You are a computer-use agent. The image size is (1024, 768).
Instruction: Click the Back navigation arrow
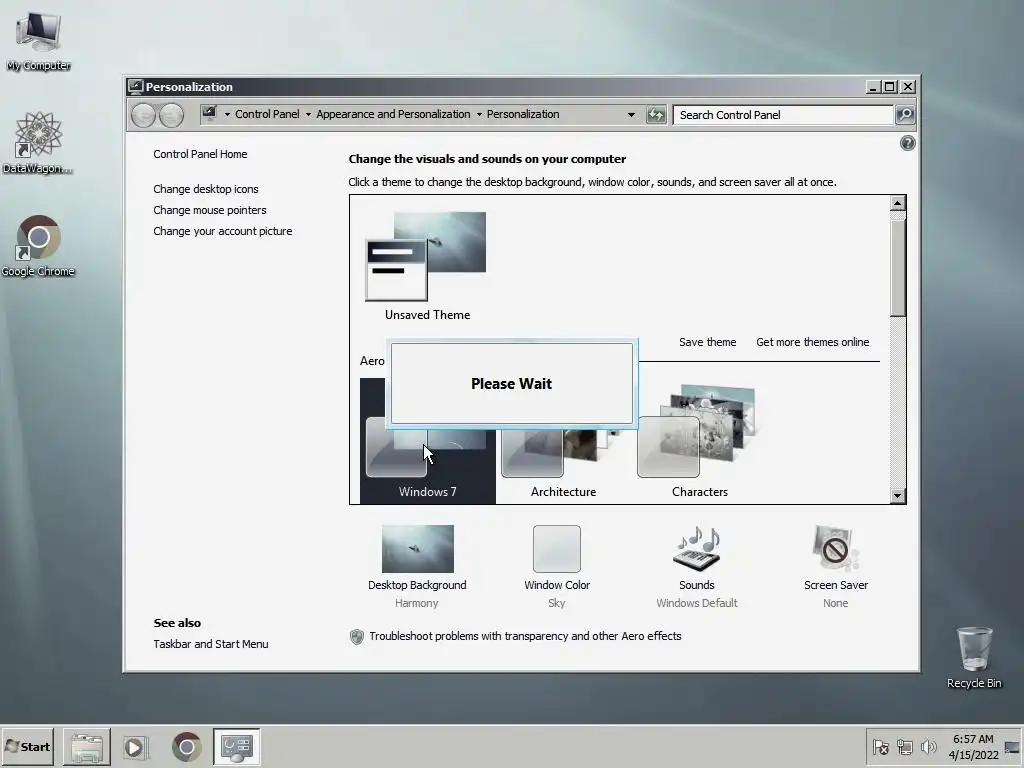click(x=144, y=115)
